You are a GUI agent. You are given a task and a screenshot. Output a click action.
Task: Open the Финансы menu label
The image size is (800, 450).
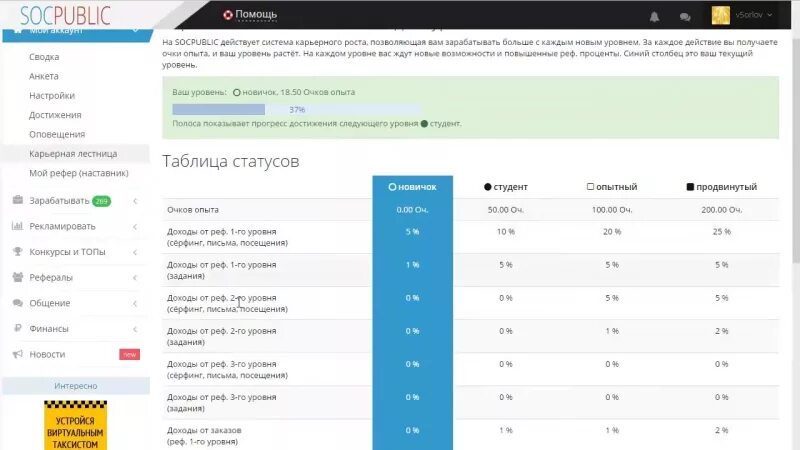coord(48,329)
